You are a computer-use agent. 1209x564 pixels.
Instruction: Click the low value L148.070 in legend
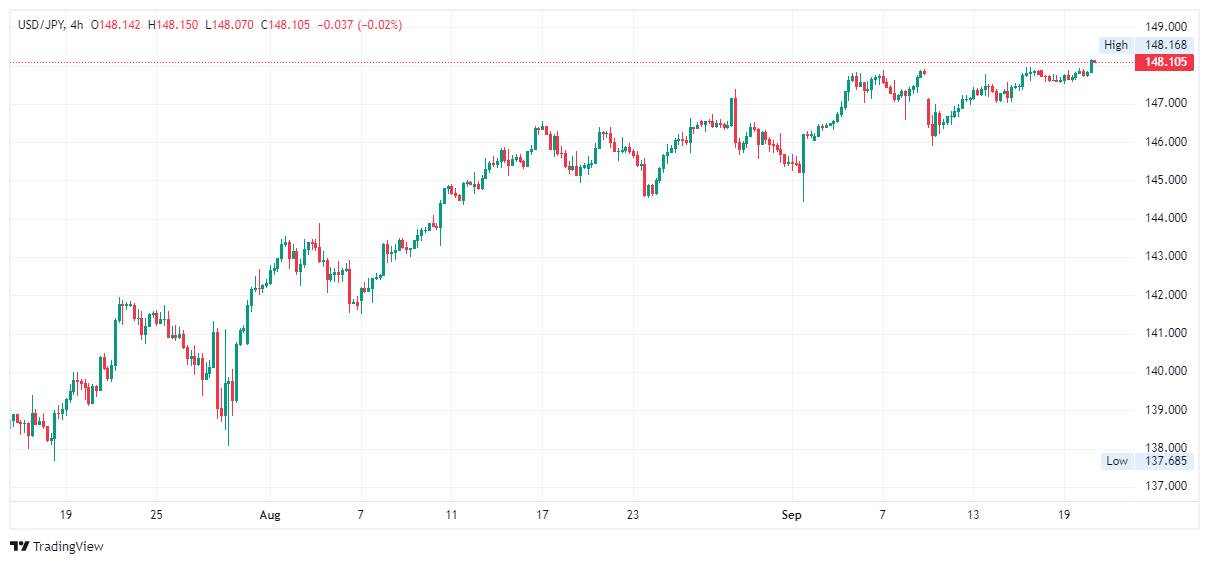(x=230, y=25)
